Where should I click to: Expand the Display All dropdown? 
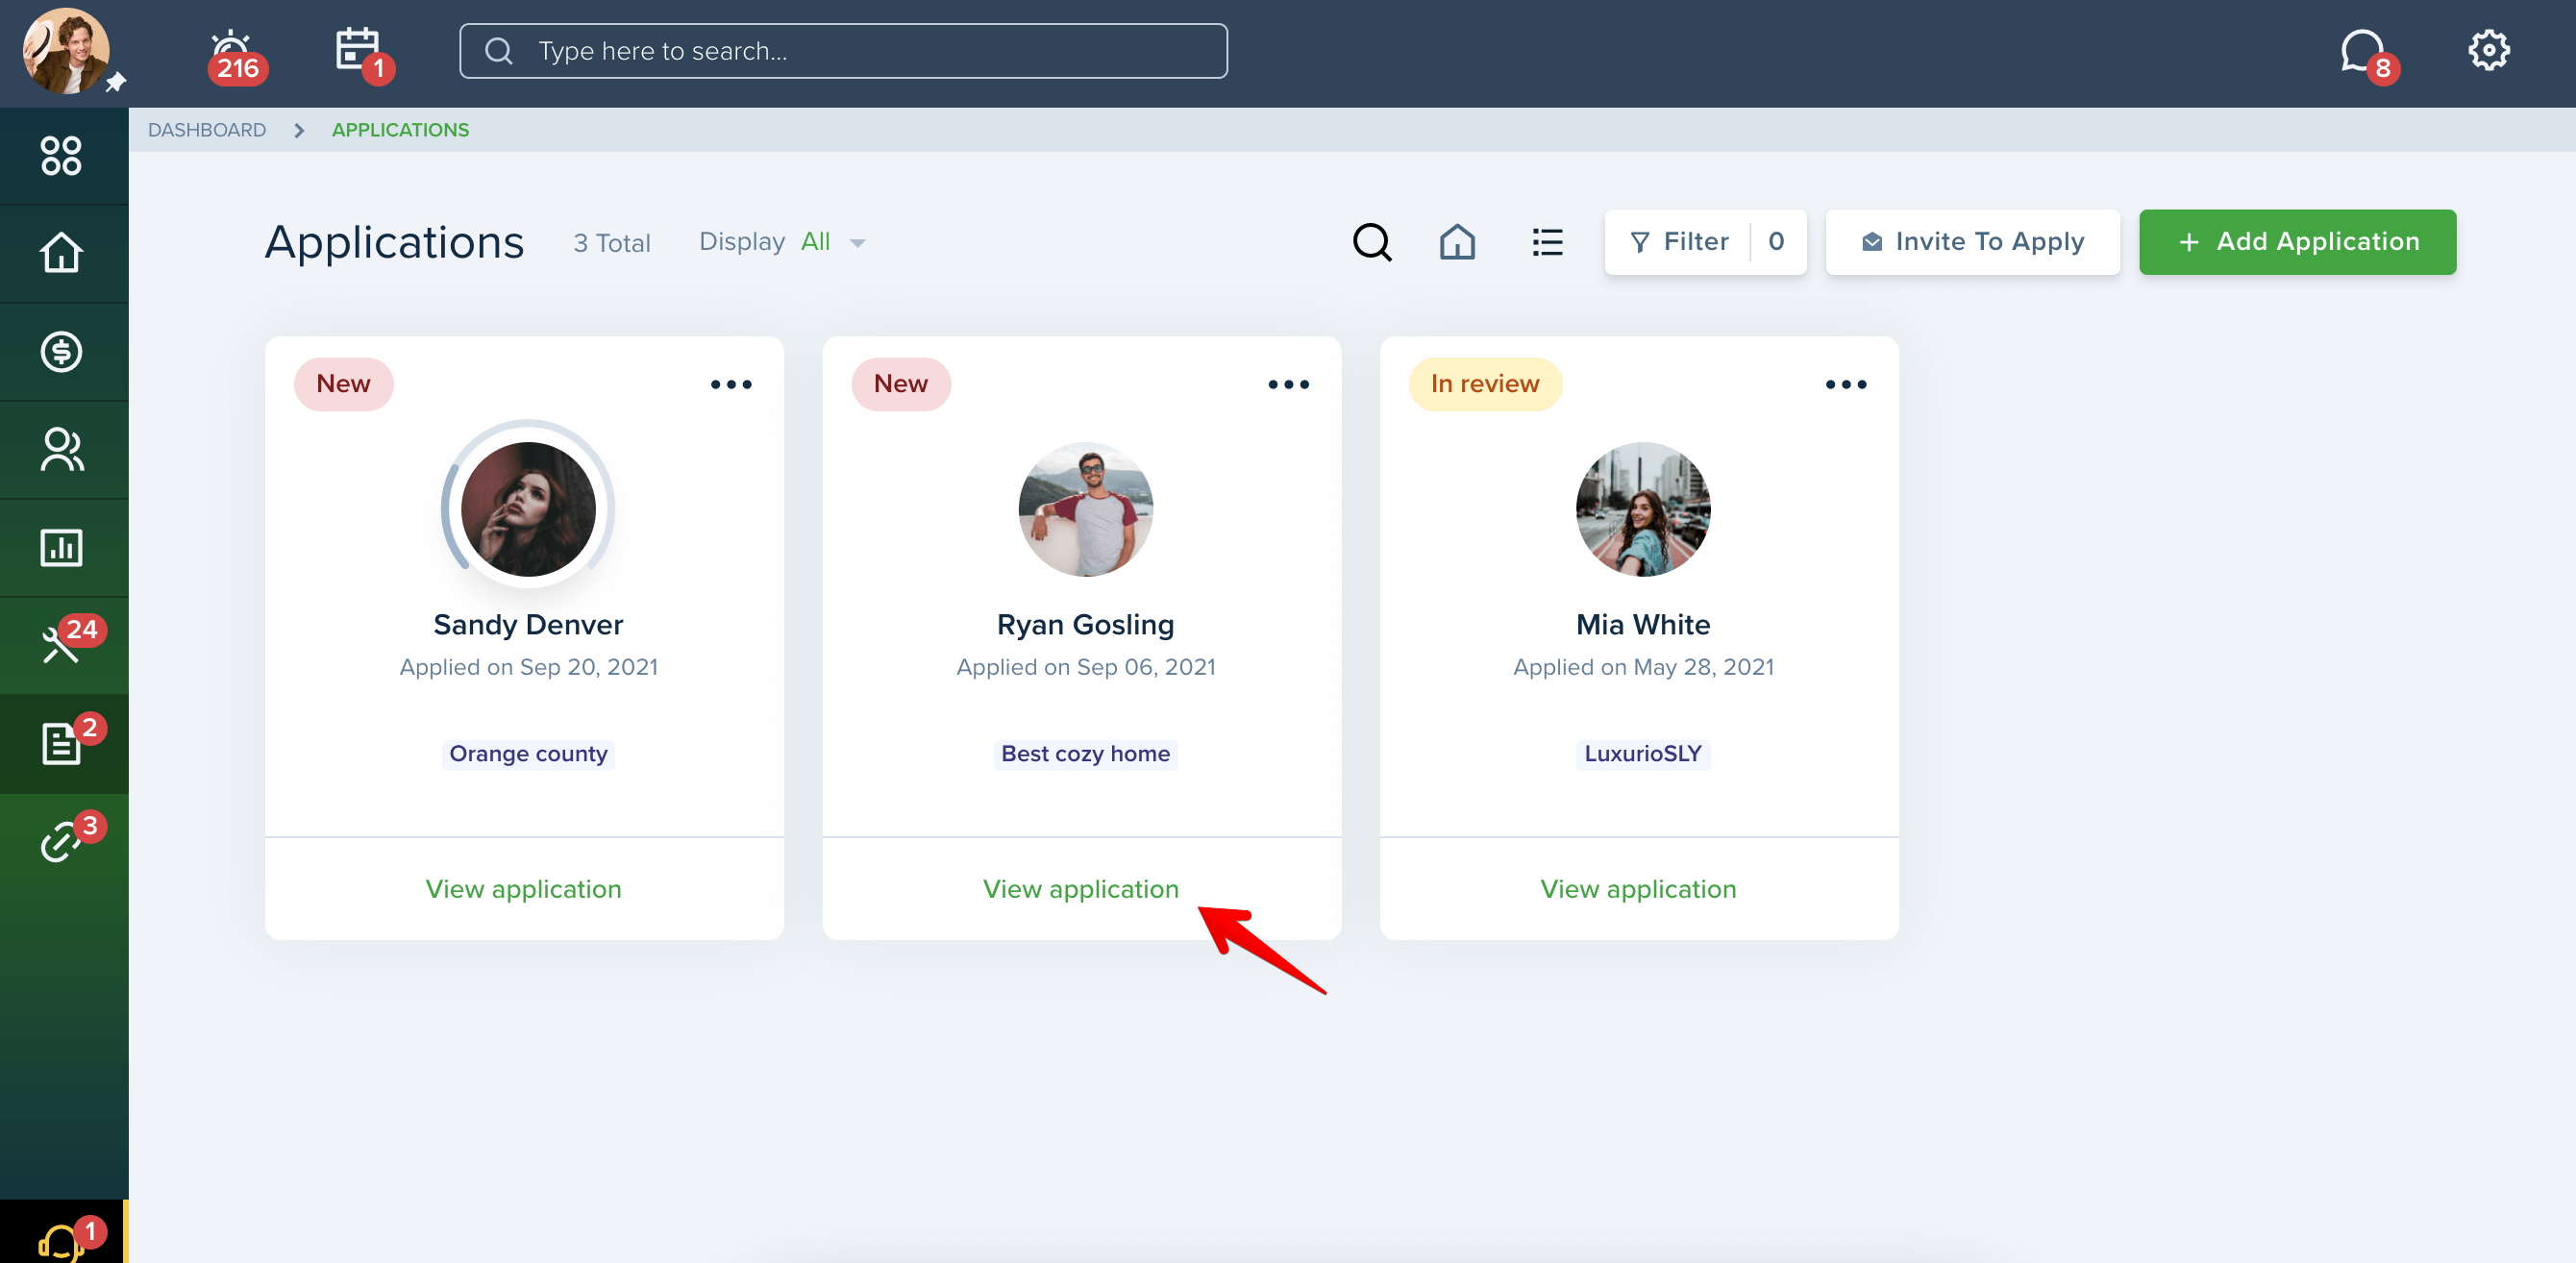click(x=783, y=242)
